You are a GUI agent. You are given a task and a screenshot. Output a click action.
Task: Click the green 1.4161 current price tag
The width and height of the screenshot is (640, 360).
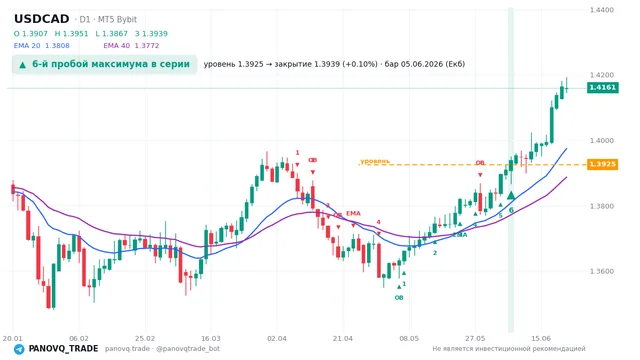(602, 87)
